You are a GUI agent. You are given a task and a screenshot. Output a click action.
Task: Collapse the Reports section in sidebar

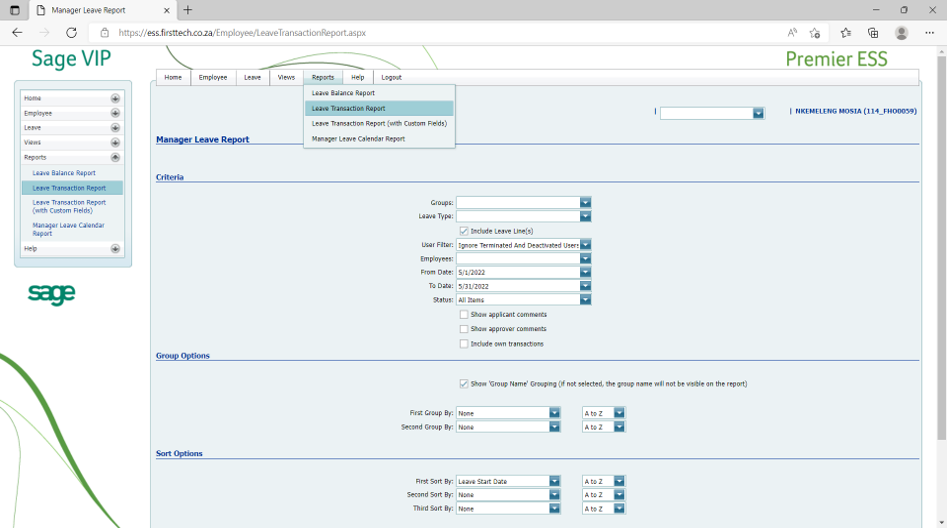click(115, 158)
